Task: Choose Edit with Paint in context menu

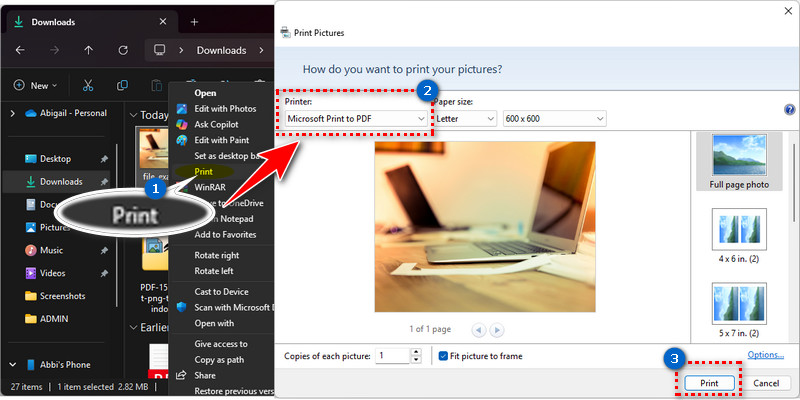Action: [221, 140]
